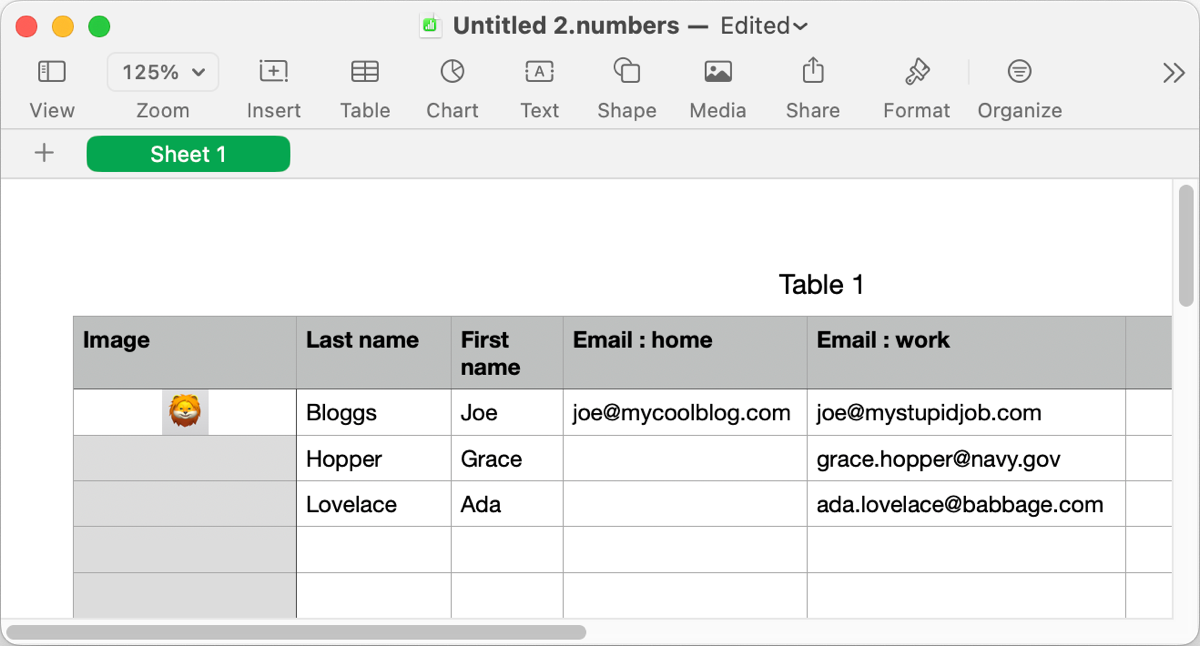Select the cell containing joe@mycoolblog.com
Viewport: 1200px width, 646px height.
(x=684, y=413)
